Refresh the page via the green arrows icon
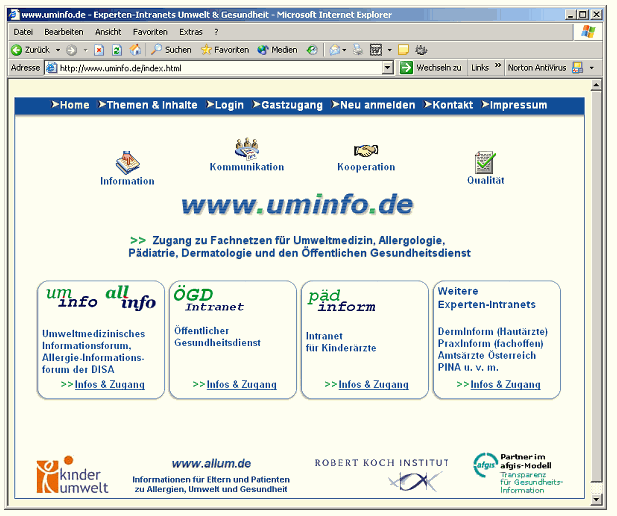617x516 pixels. (x=117, y=50)
